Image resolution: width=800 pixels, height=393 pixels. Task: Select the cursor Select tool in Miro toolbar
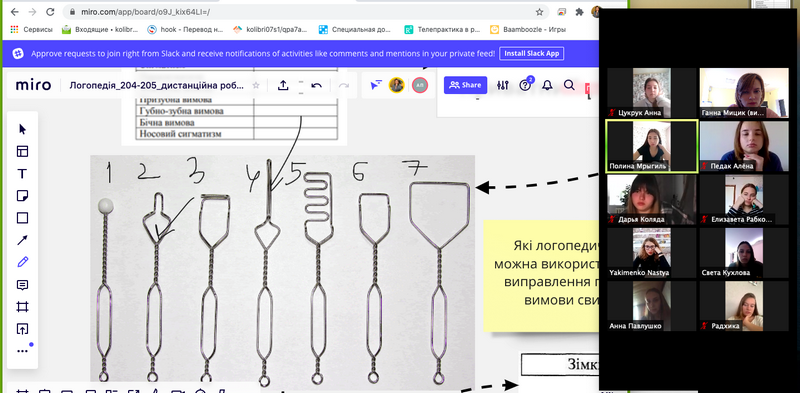tap(22, 129)
